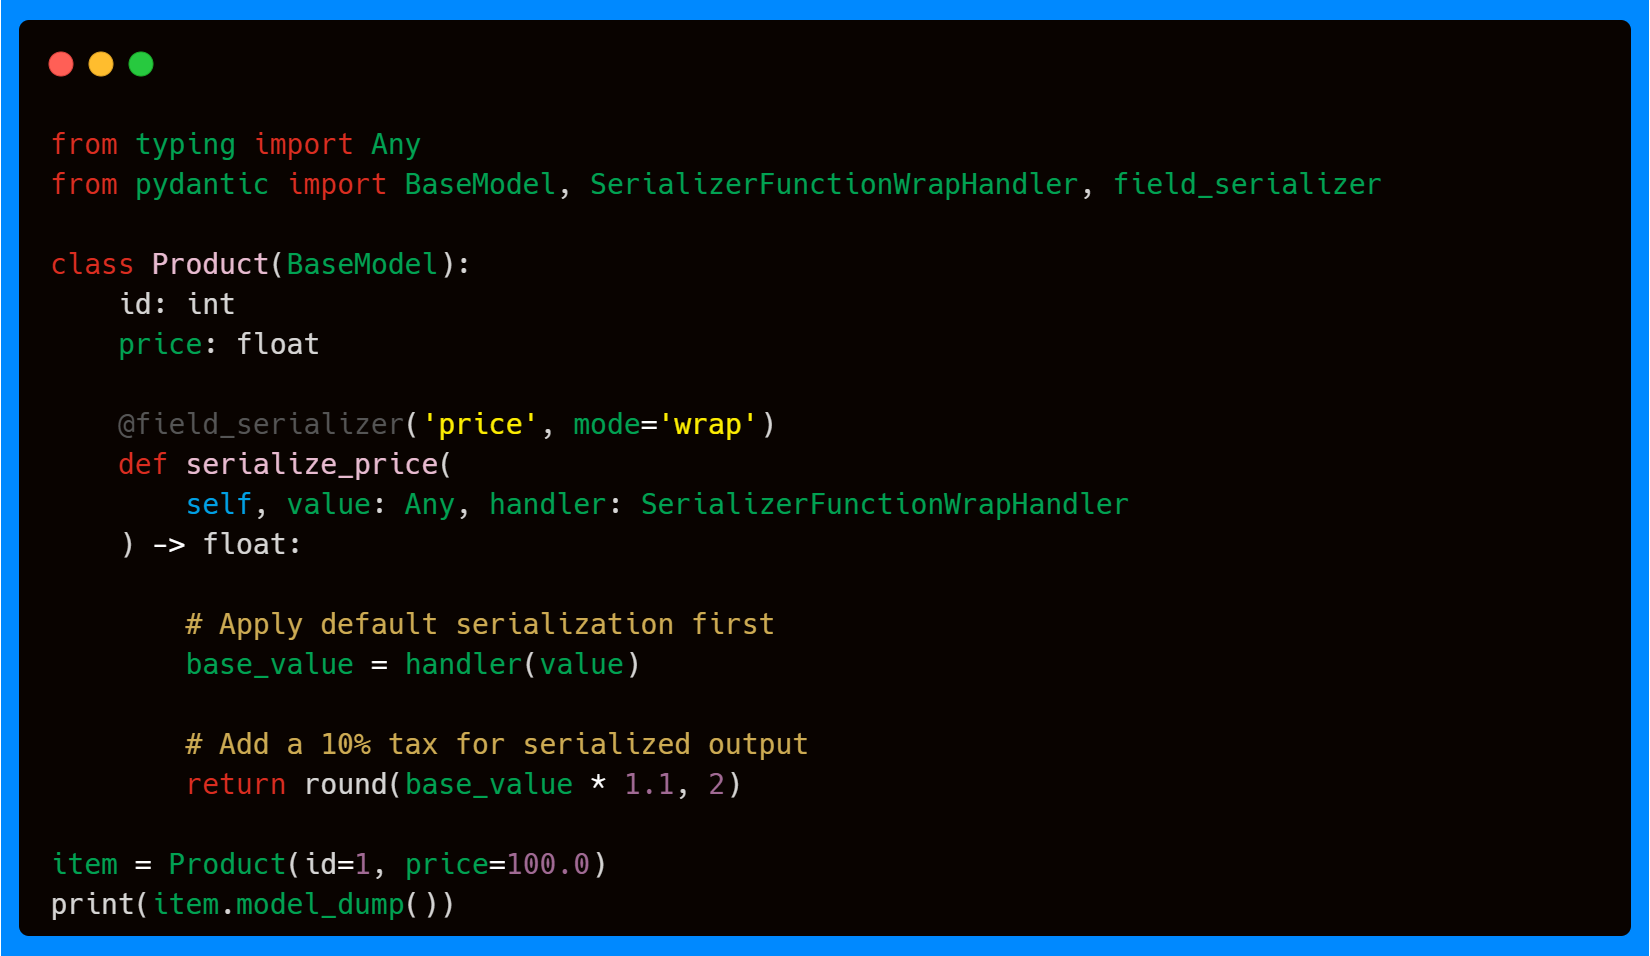Click the 'handler(value)' call
Image resolution: width=1650 pixels, height=956 pixels.
(x=522, y=664)
